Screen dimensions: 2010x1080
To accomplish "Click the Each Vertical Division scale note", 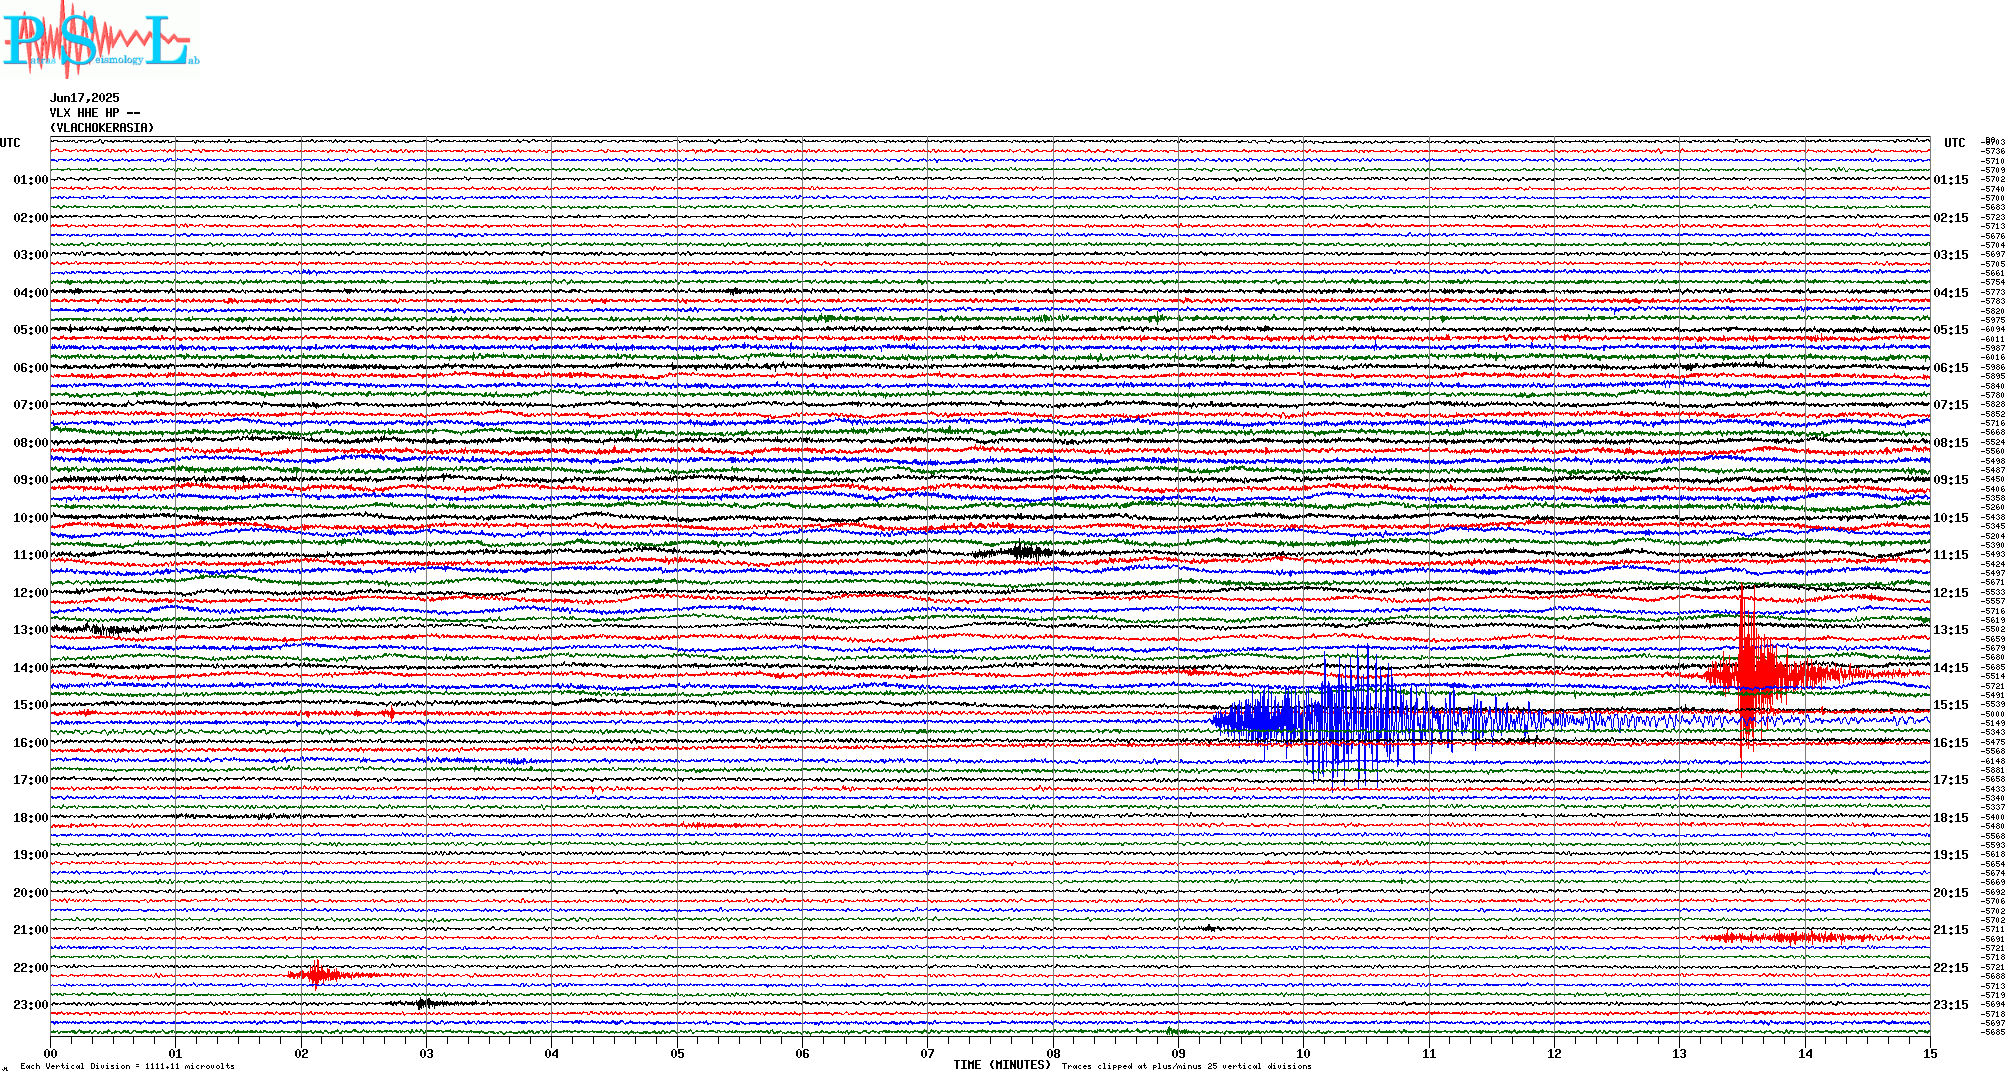I will click(x=128, y=1066).
